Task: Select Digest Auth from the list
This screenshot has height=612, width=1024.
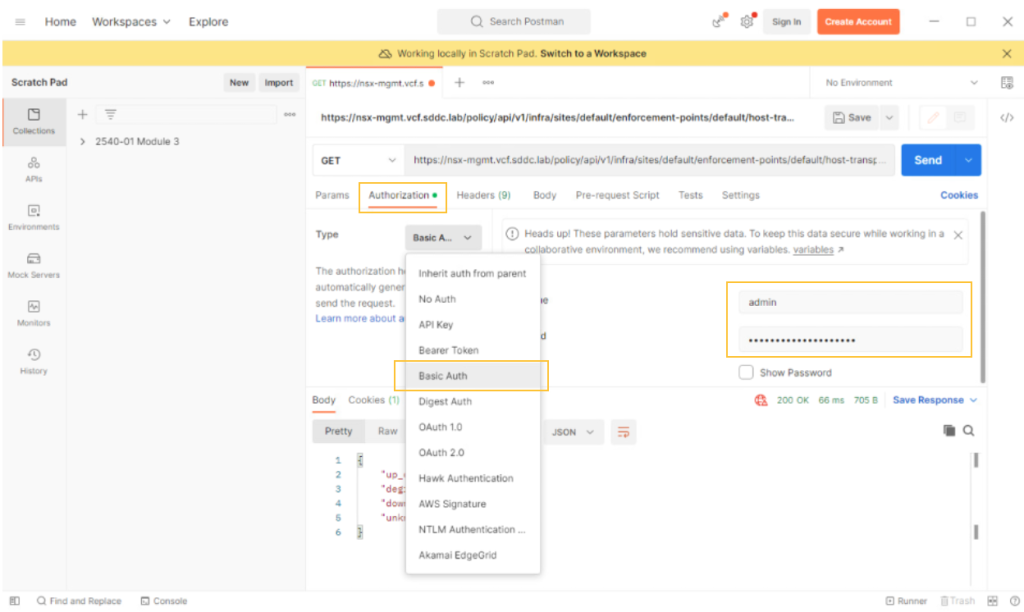Action: [x=472, y=402]
